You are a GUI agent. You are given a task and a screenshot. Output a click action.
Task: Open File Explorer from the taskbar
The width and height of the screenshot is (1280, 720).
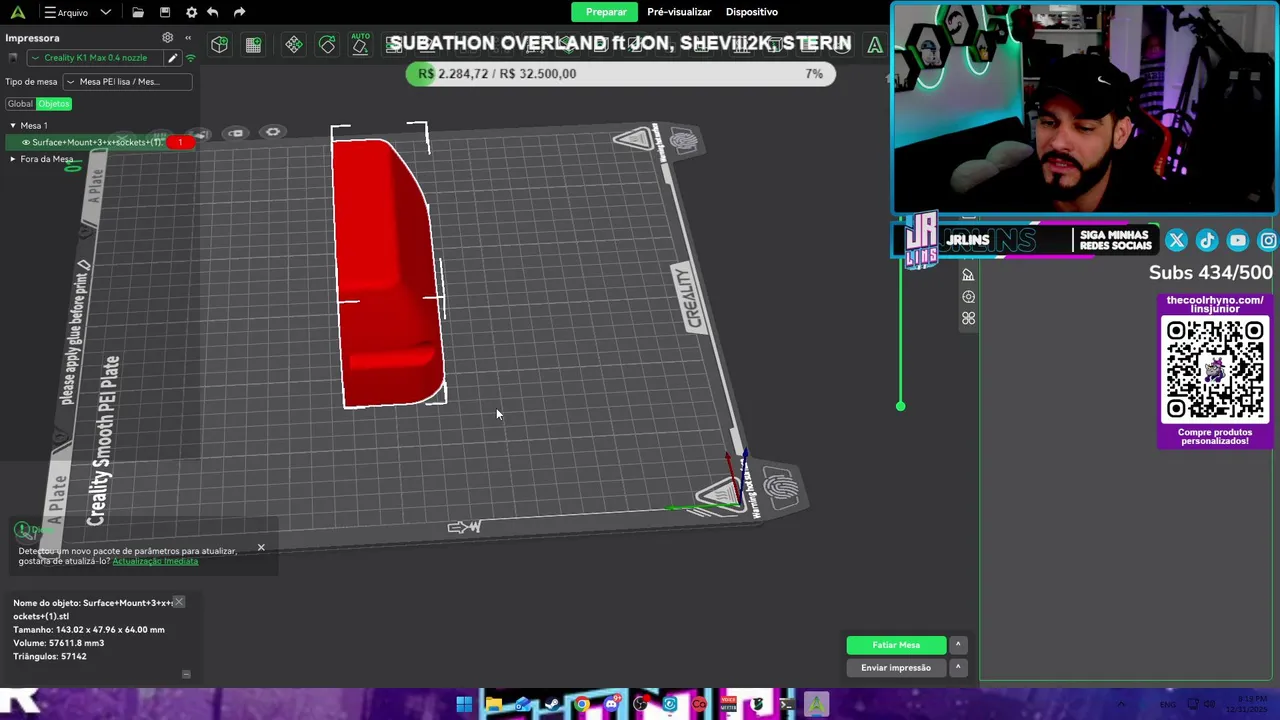click(493, 705)
